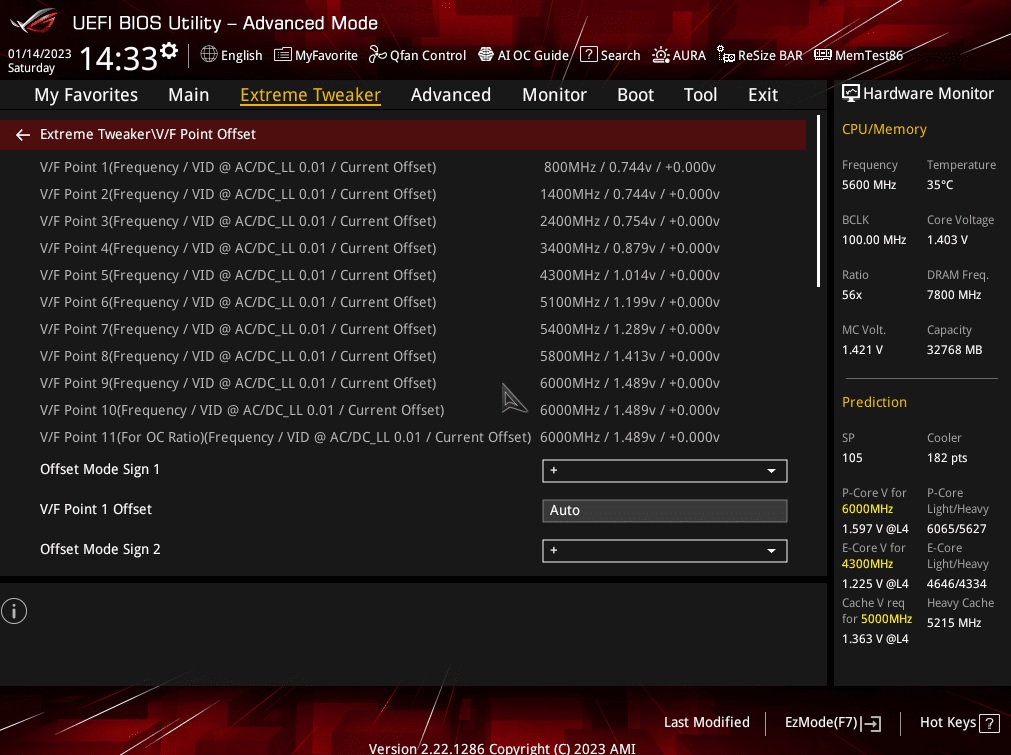Open Offset Mode Sign 1 dropdown
The width and height of the screenshot is (1011, 755).
pyautogui.click(x=665, y=471)
